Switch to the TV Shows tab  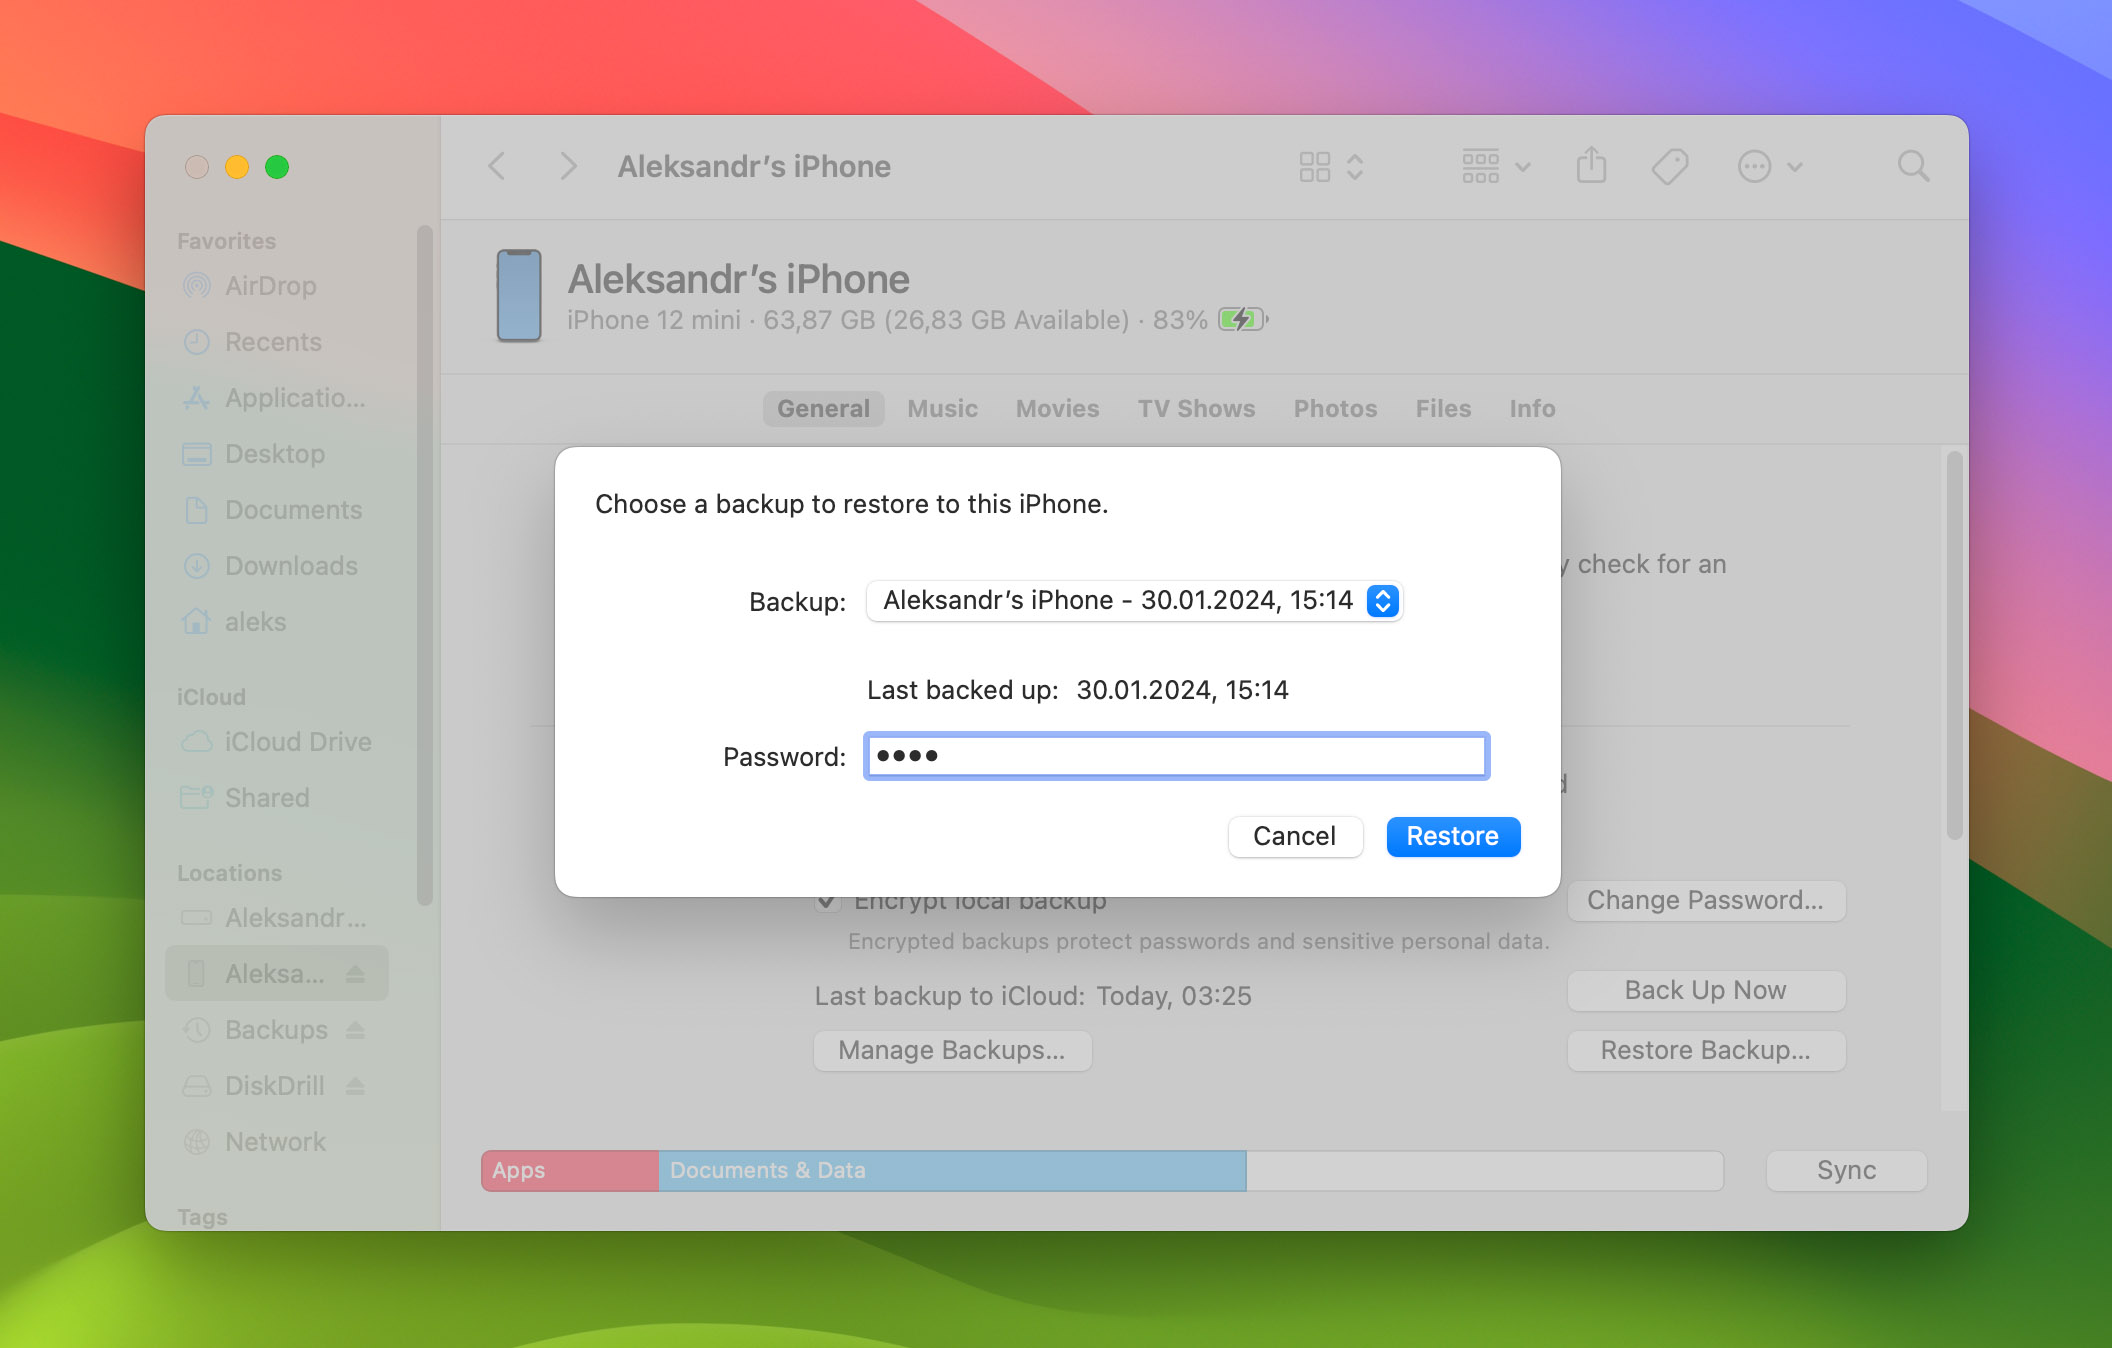[1196, 408]
